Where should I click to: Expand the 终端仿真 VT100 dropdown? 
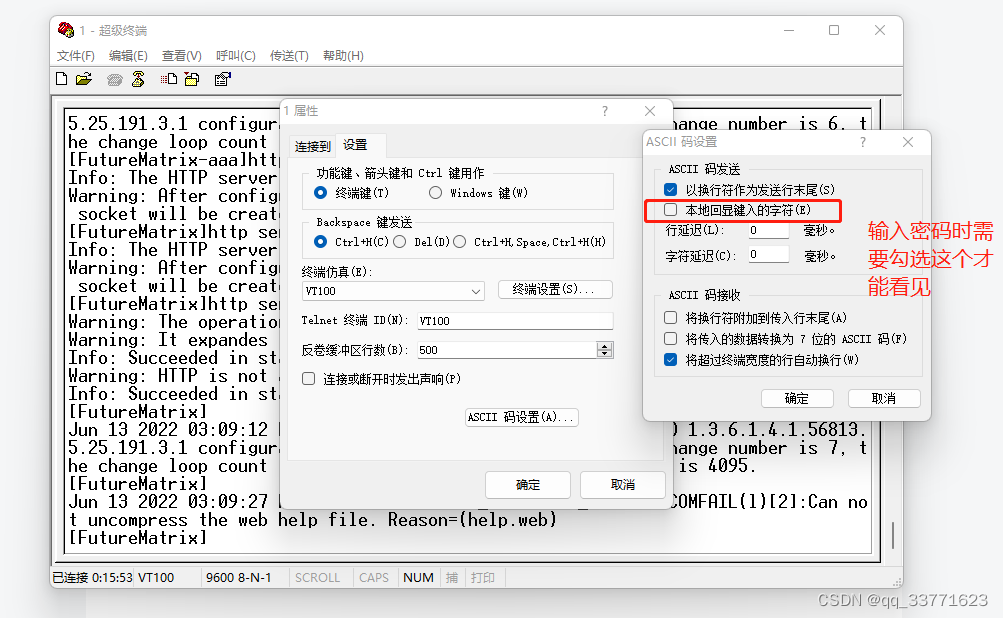tap(476, 291)
